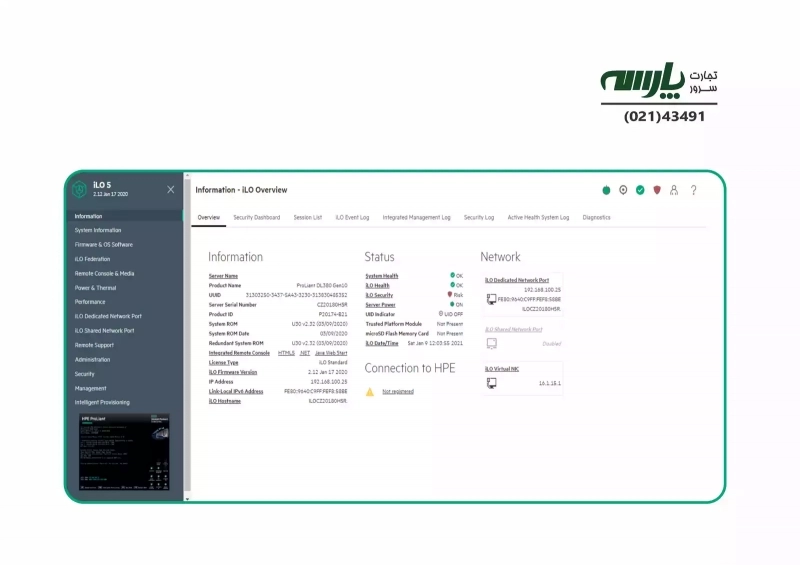800x565 pixels.
Task: Open the iLO Event Log tab
Action: pos(352,217)
